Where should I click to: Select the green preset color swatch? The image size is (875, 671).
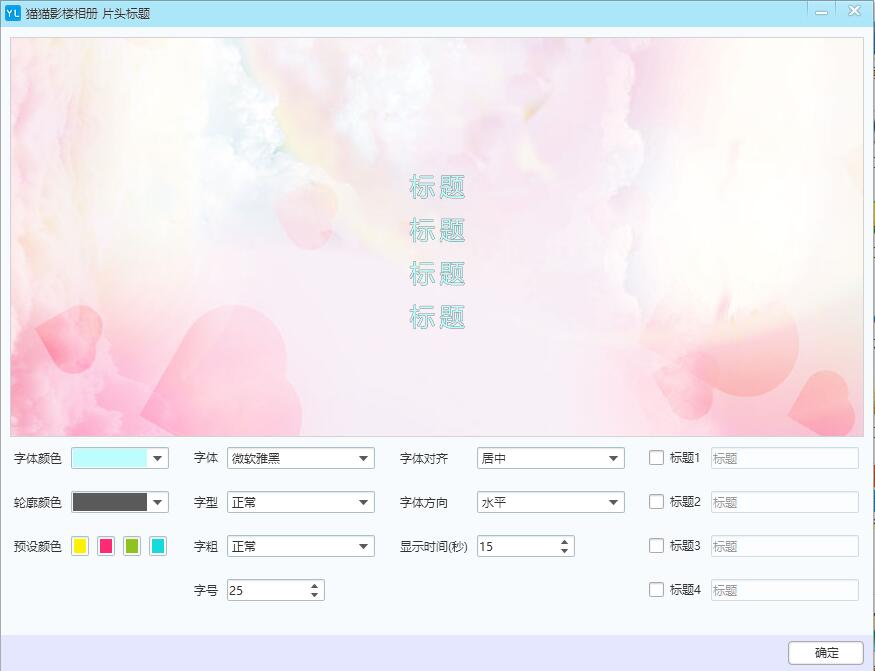click(131, 546)
